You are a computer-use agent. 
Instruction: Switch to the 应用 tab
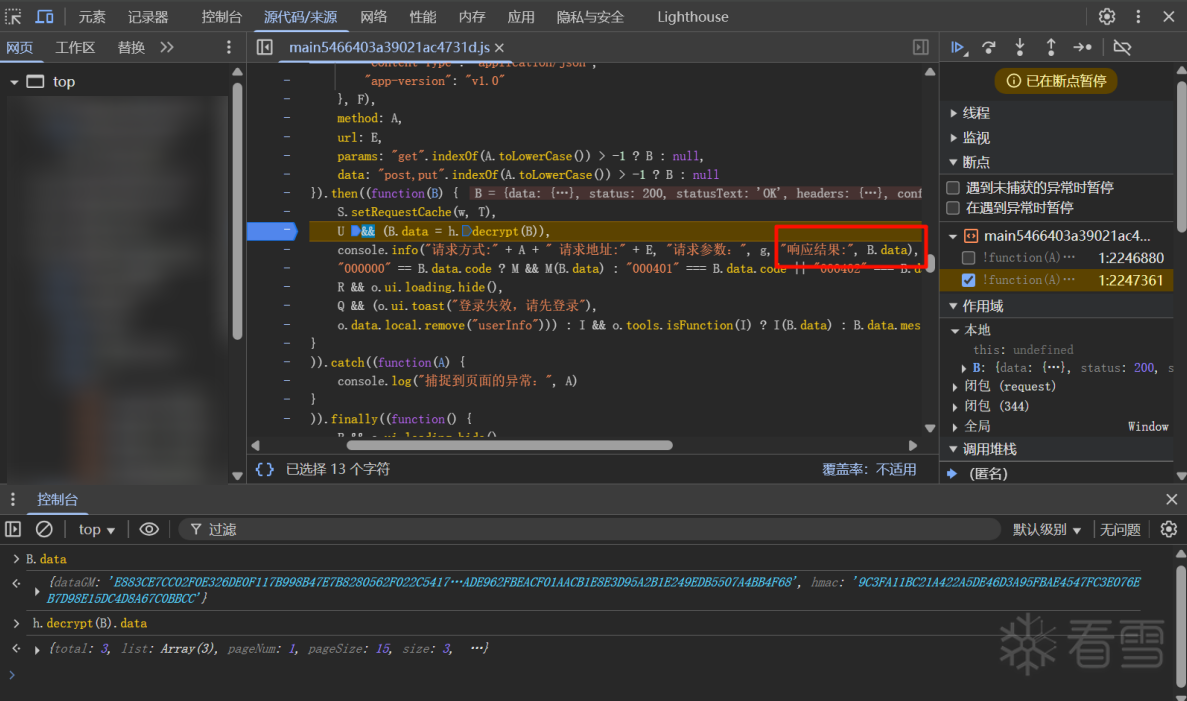coord(521,17)
